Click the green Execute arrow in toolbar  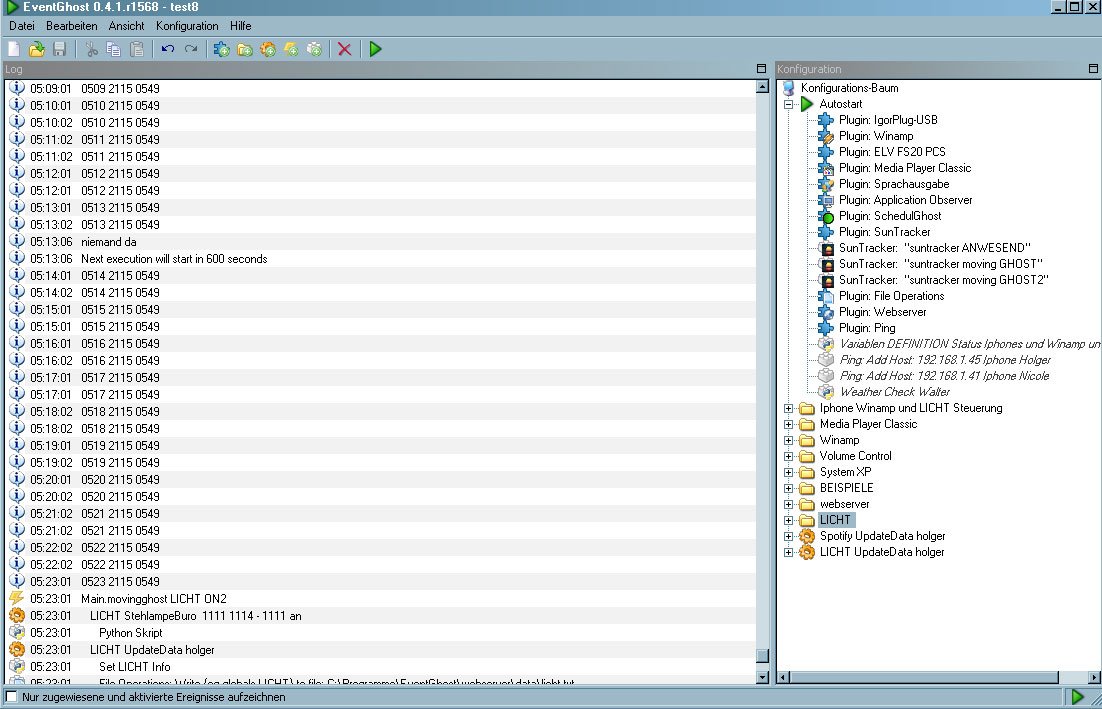coord(375,49)
